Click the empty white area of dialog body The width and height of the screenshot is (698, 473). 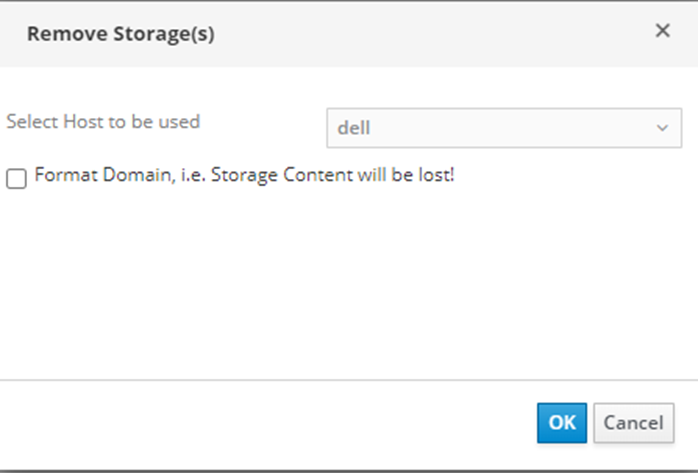[x=349, y=285]
